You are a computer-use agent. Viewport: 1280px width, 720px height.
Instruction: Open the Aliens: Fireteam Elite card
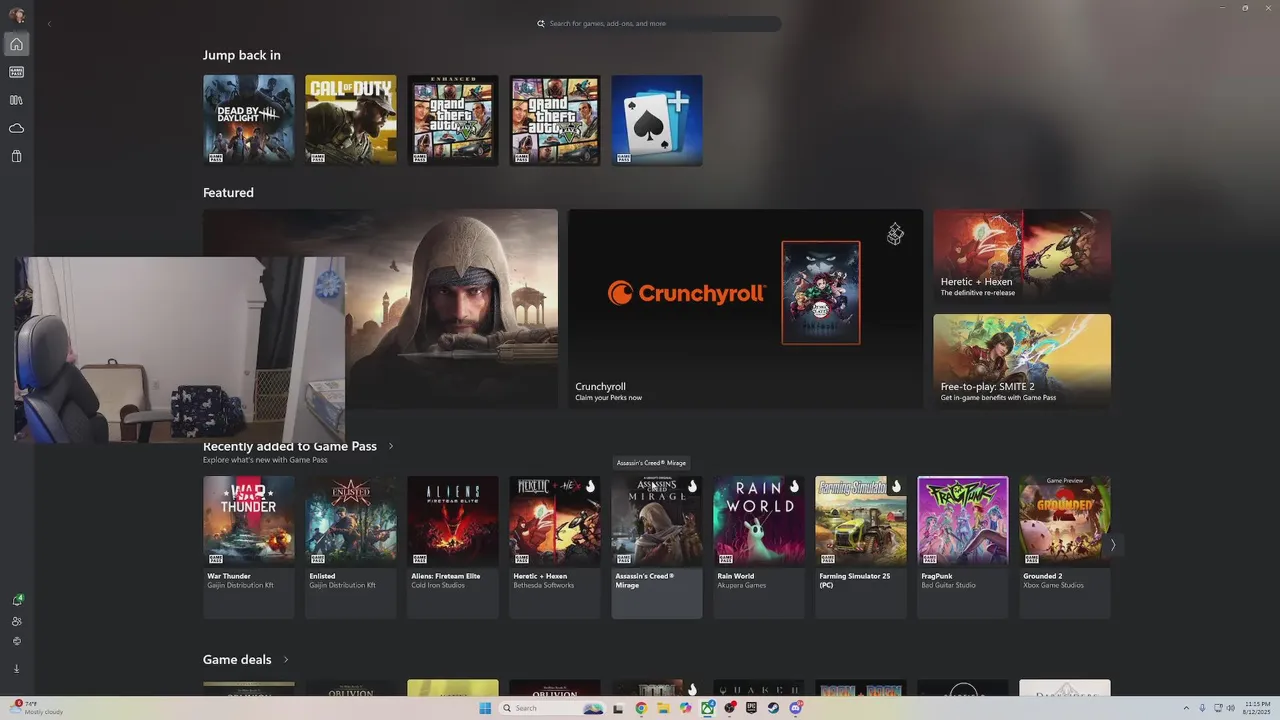click(x=453, y=547)
